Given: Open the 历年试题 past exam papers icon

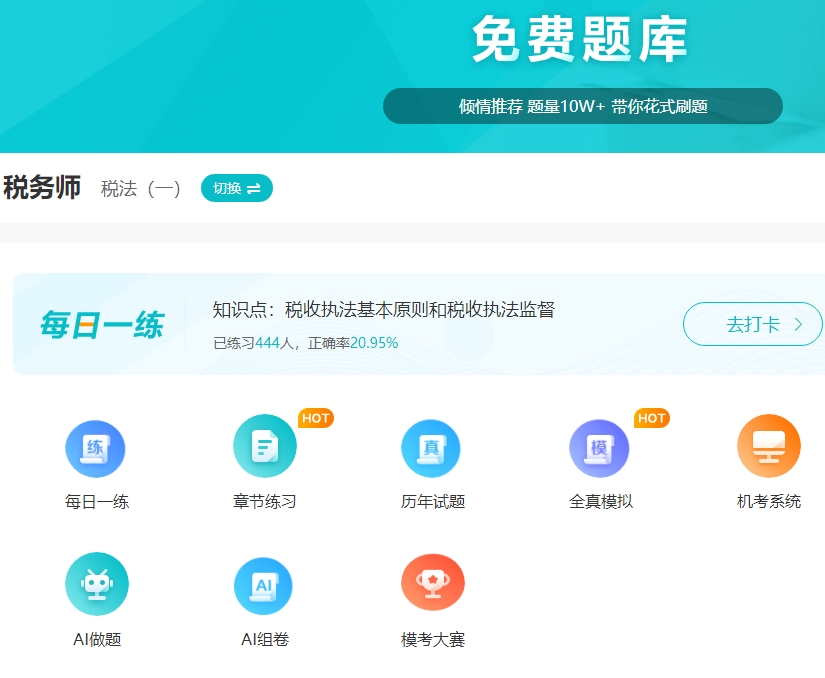Looking at the screenshot, I should [432, 456].
